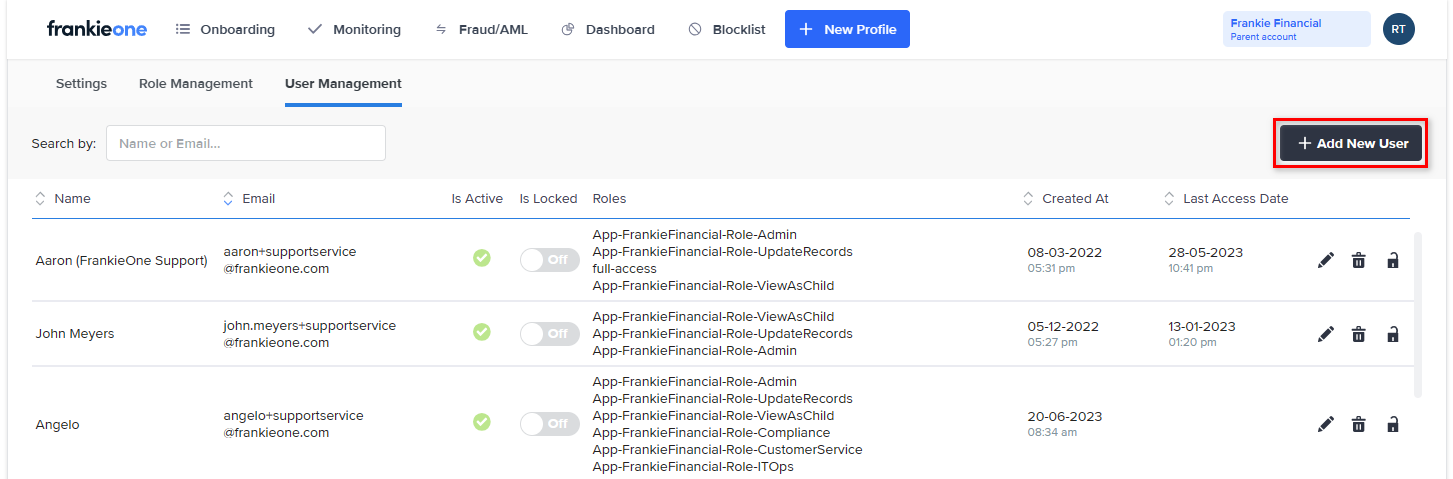Sort users by Created At column
This screenshot has width=1453, height=479.
tap(1066, 199)
